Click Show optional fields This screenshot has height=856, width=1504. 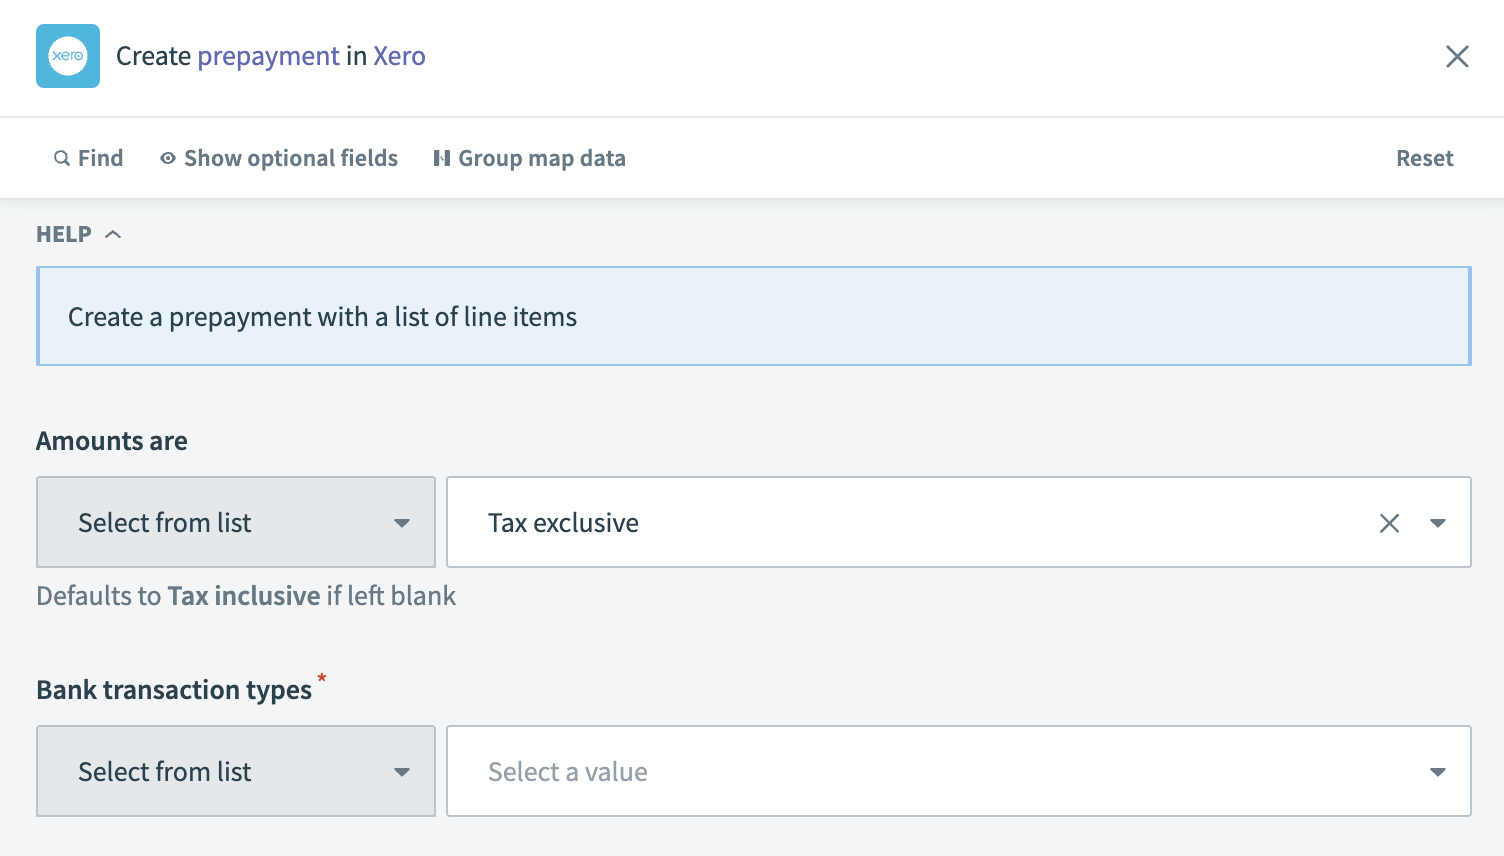point(290,158)
